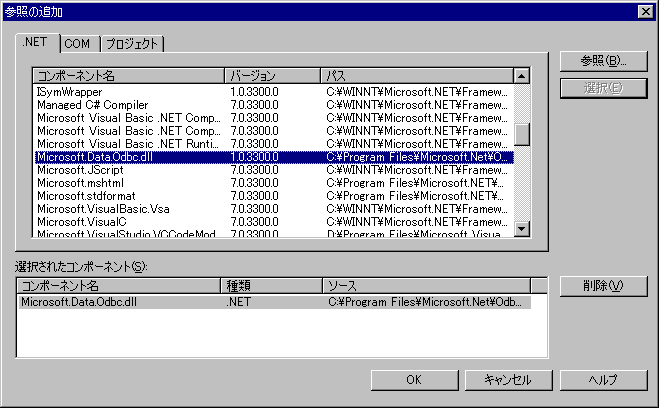Select the .NET tab
The height and width of the screenshot is (408, 659).
[x=39, y=42]
